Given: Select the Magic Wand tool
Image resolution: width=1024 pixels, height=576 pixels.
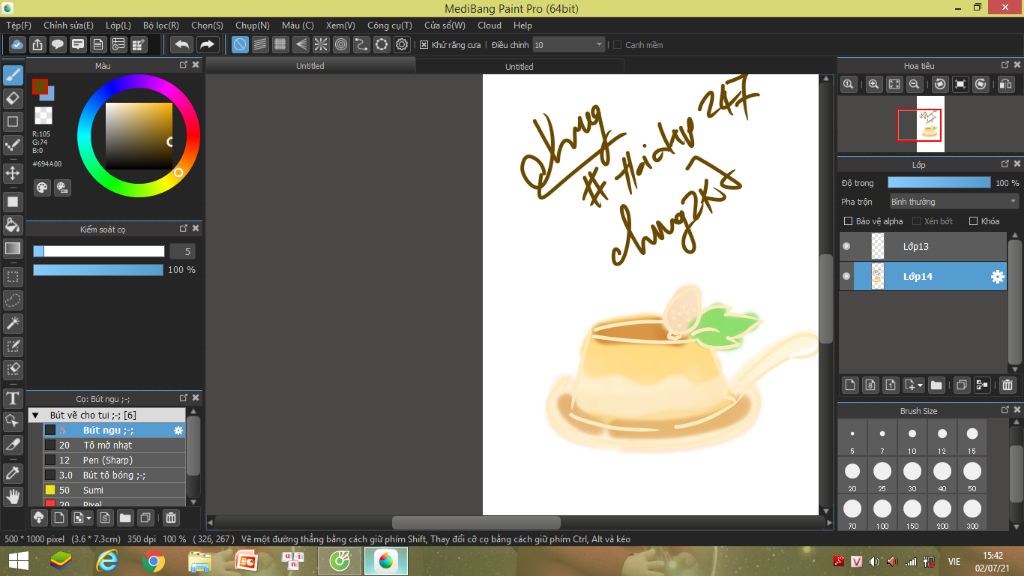Looking at the screenshot, I should [x=13, y=323].
